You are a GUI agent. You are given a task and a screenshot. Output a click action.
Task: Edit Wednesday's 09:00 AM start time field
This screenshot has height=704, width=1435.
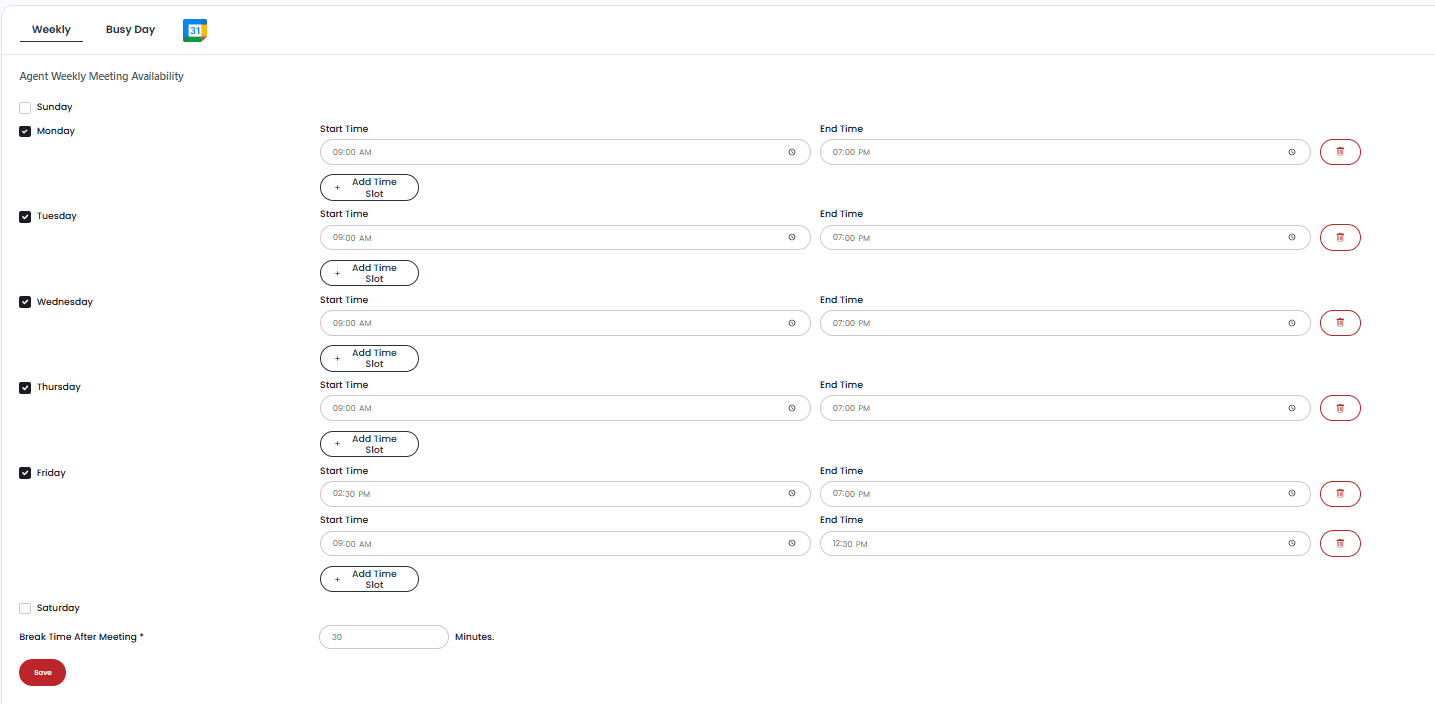click(565, 323)
